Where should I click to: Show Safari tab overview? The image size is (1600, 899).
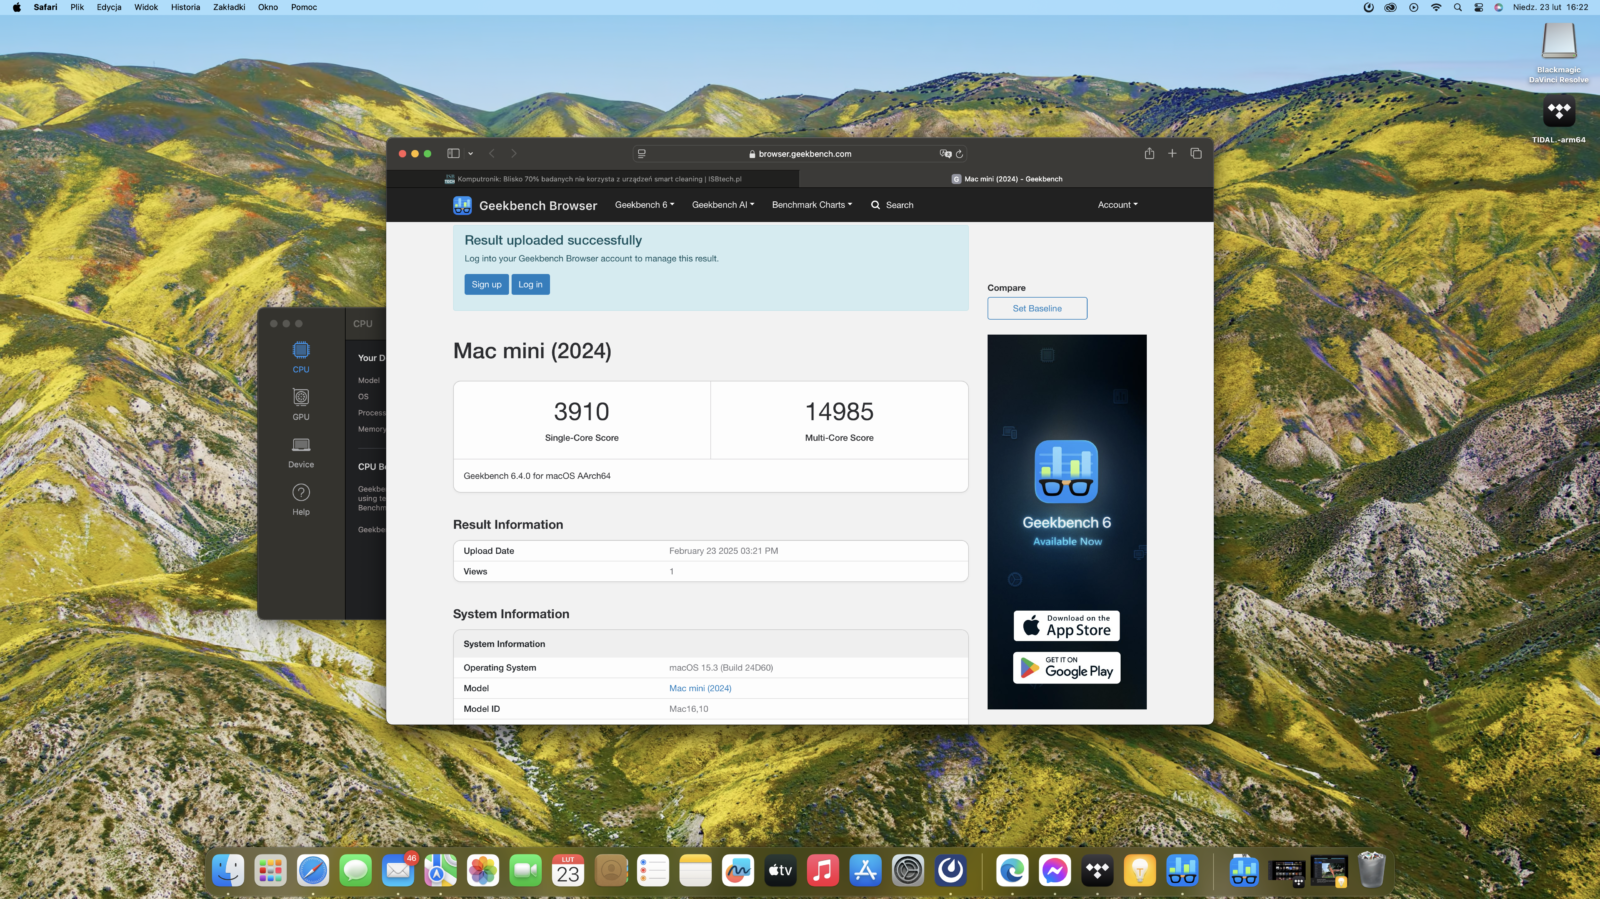1196,153
